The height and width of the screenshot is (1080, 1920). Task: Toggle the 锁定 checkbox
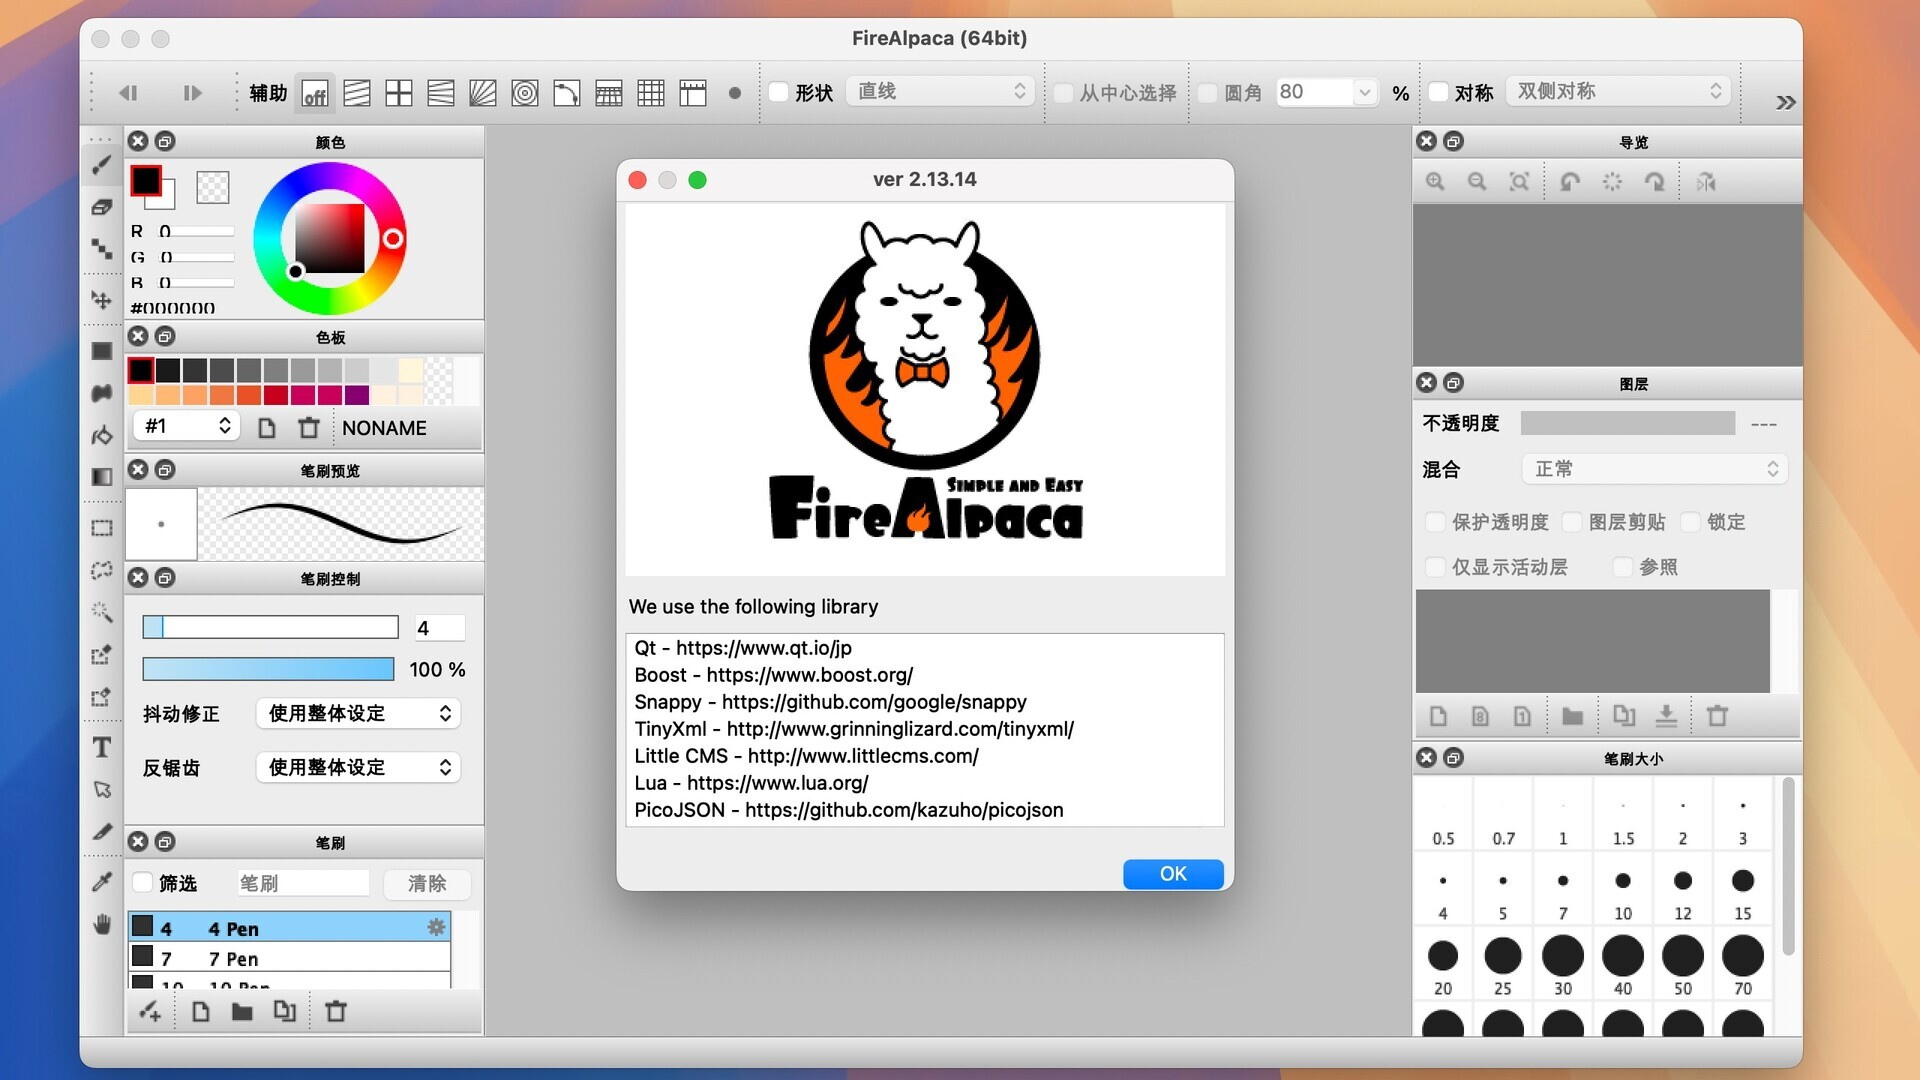pos(1690,522)
